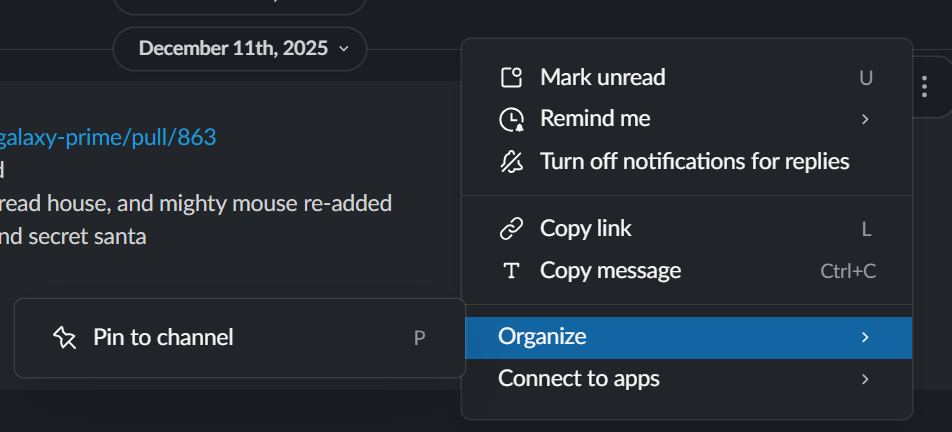The width and height of the screenshot is (952, 432).
Task: Select Mark unread from the context menu
Action: 602,78
